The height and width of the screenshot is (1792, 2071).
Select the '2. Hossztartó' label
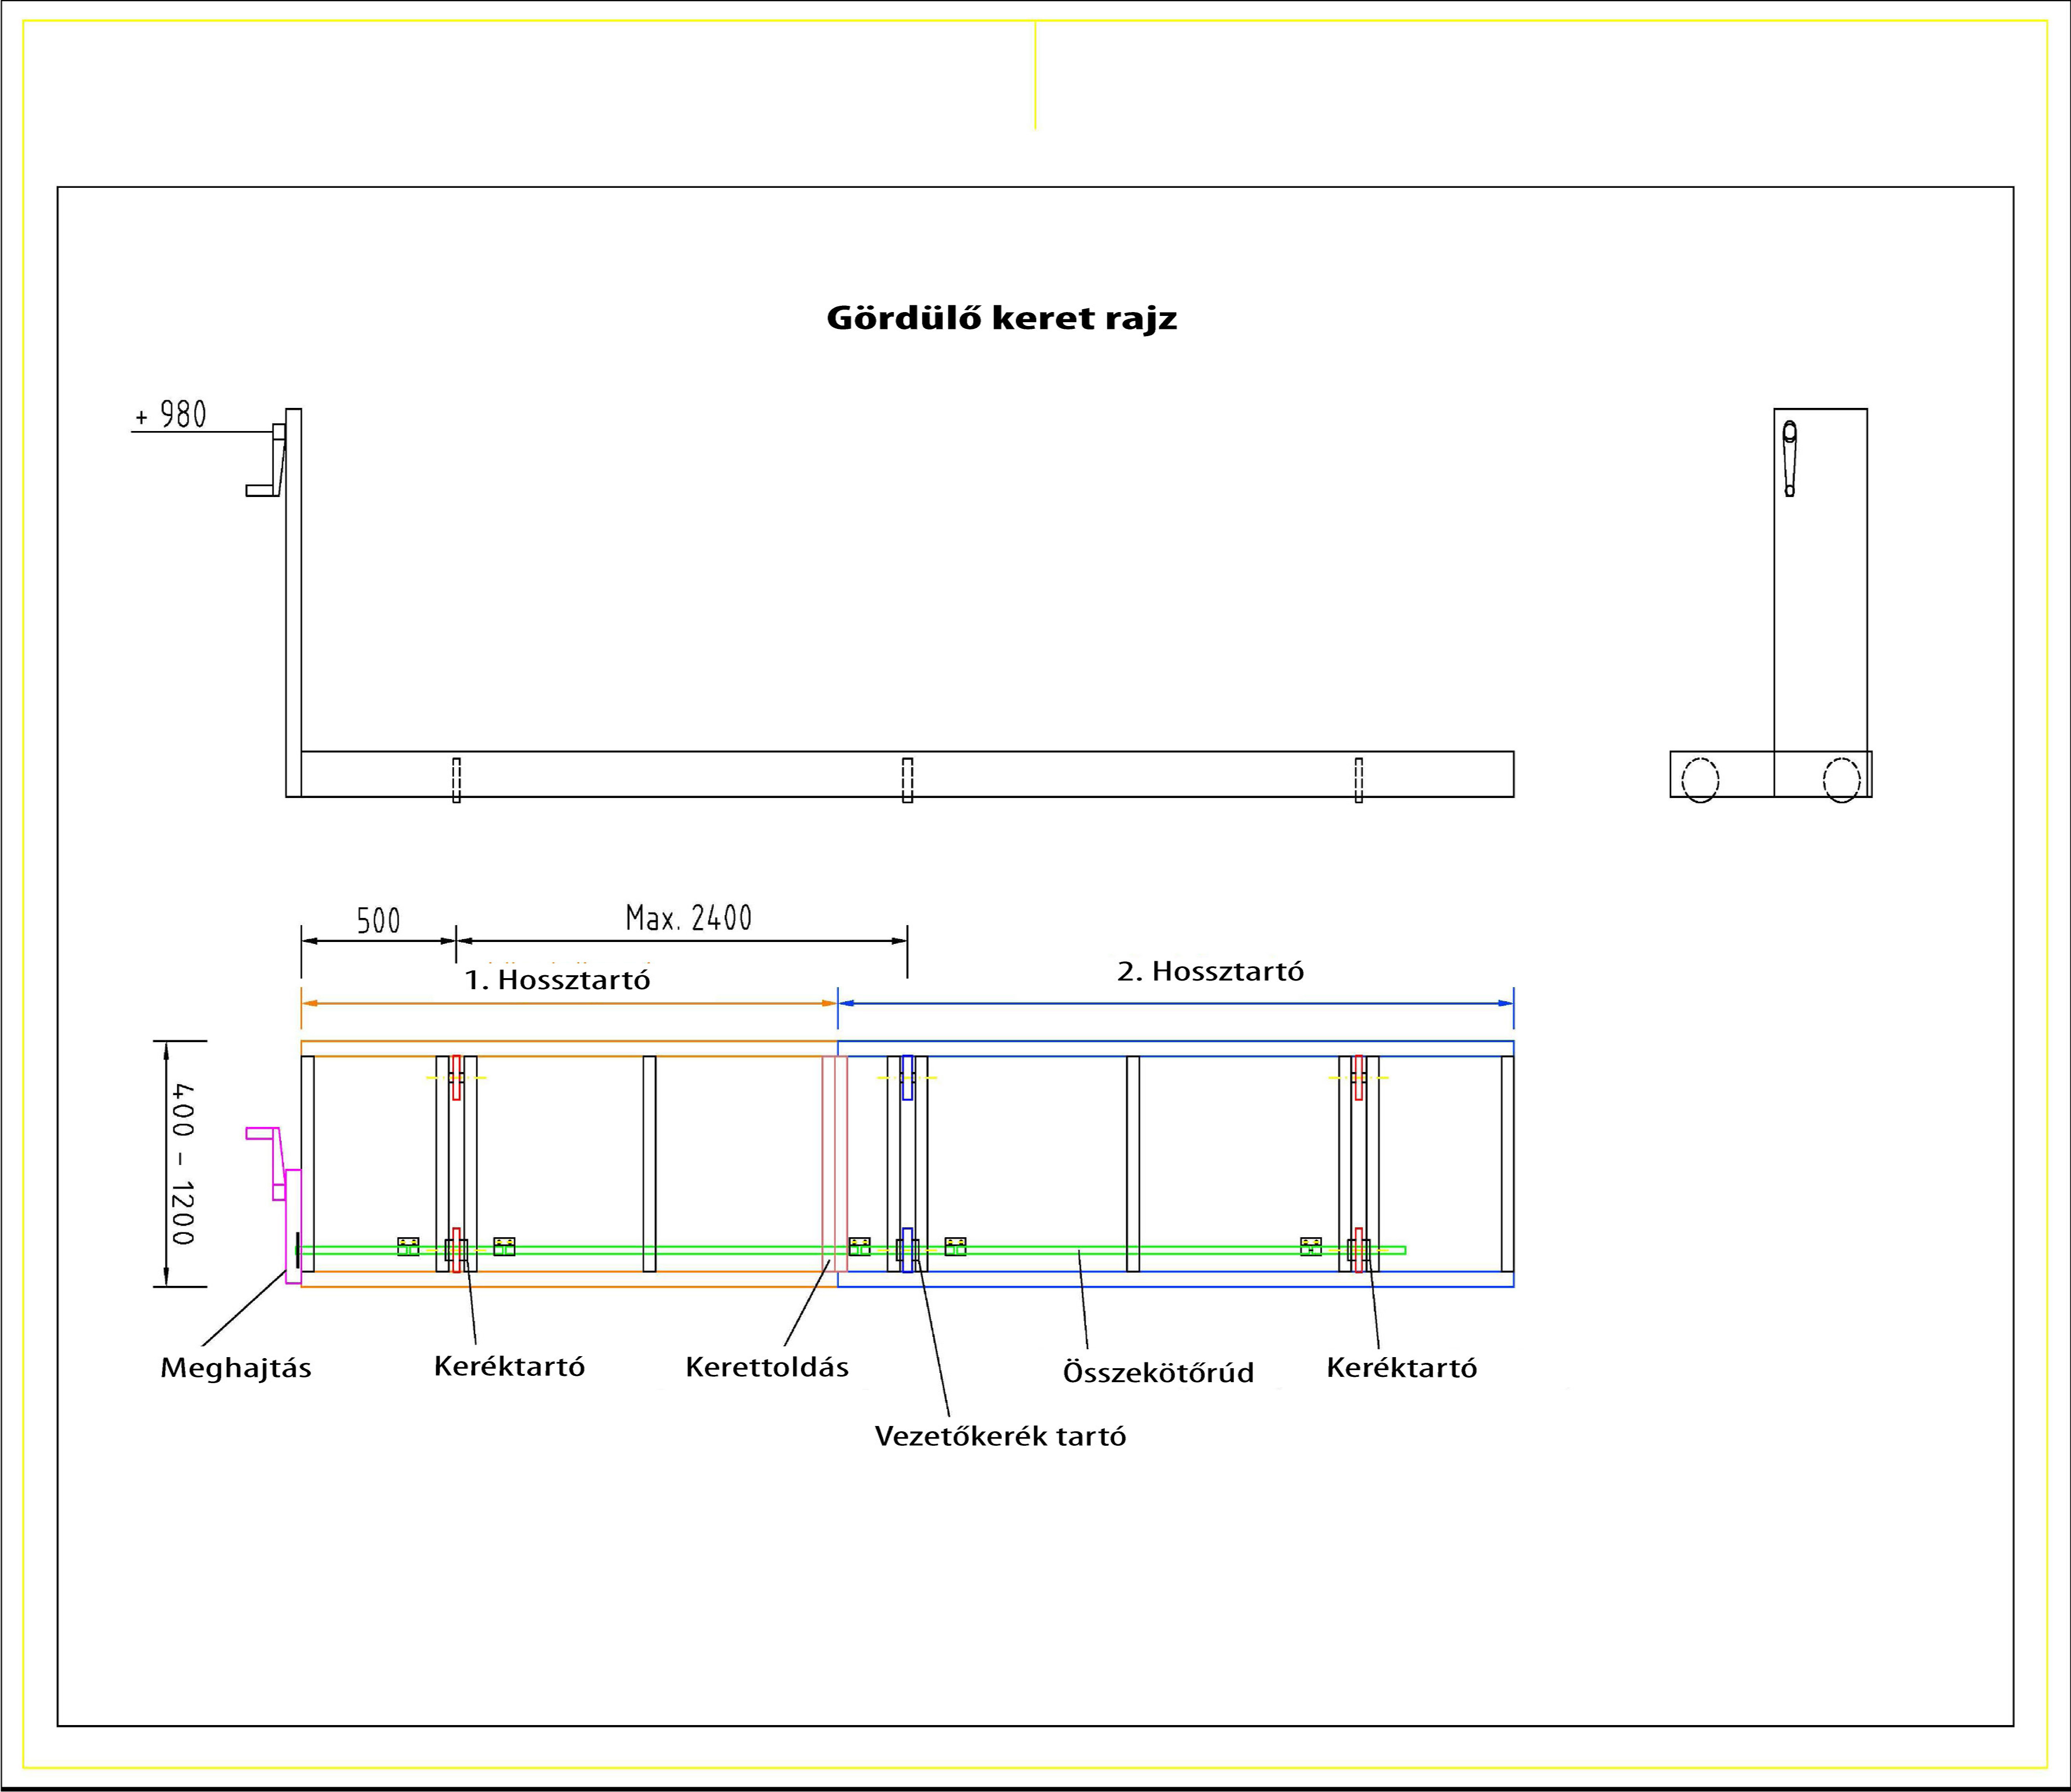[1210, 971]
